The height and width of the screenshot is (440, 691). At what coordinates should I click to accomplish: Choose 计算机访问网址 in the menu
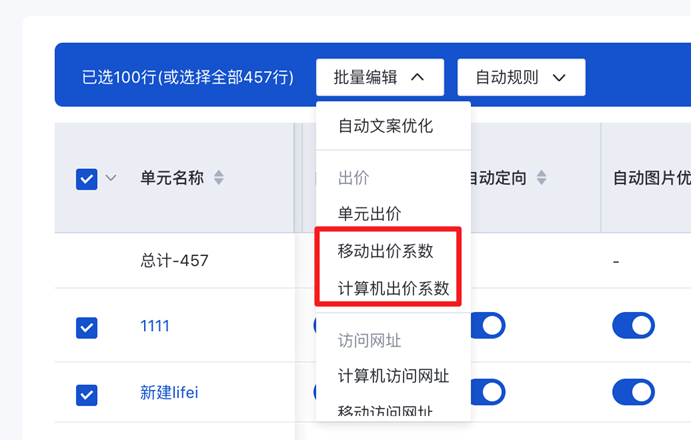point(393,376)
